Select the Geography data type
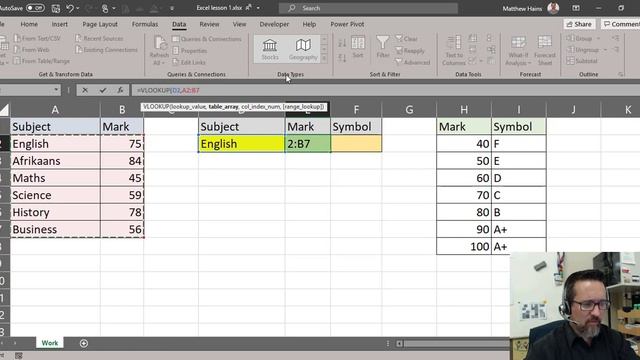 point(303,49)
